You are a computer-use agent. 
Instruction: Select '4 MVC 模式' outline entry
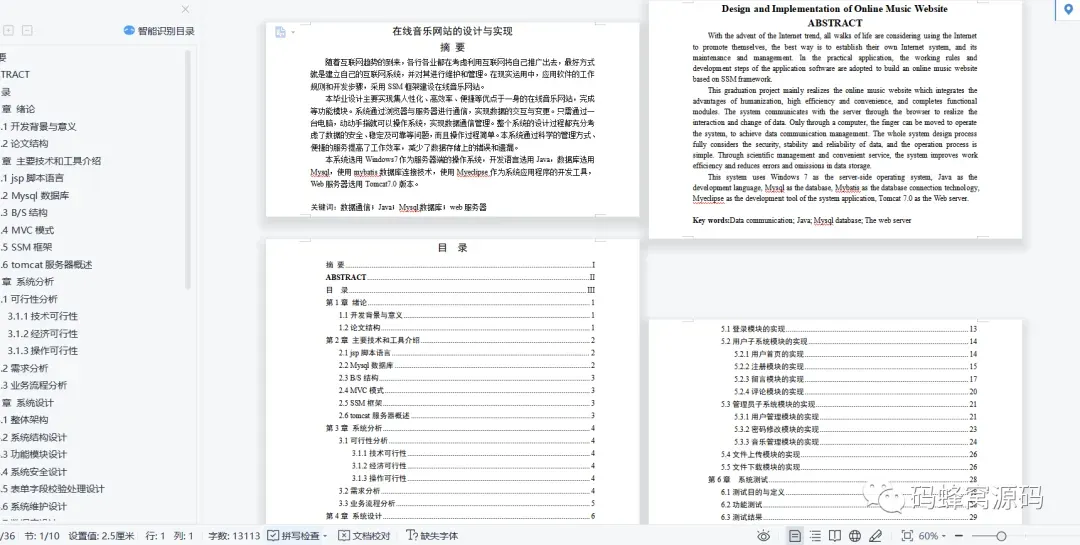(27, 229)
